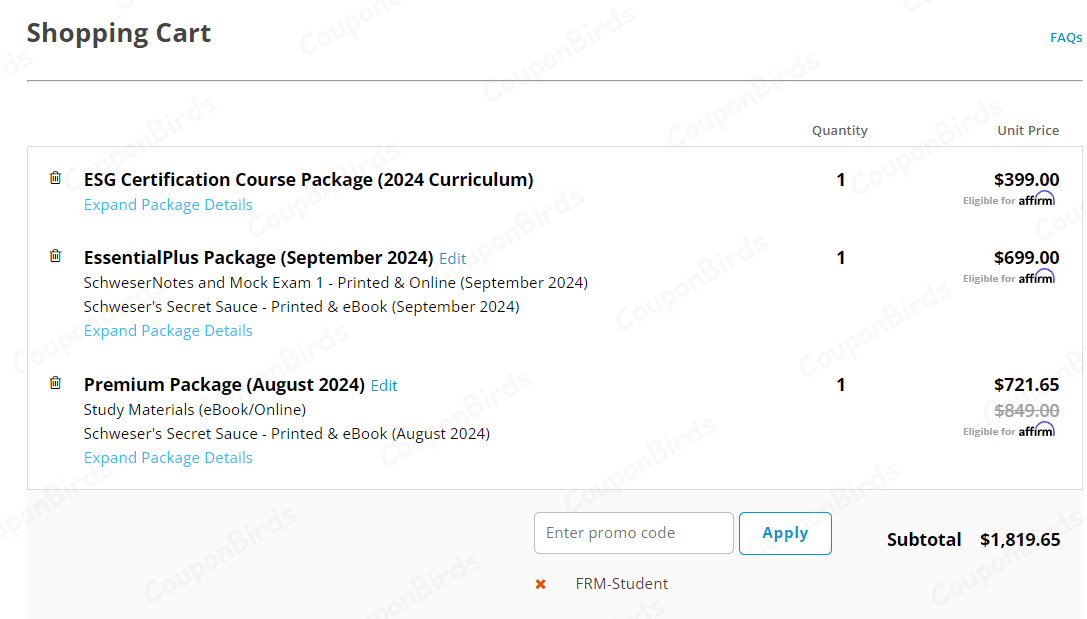The width and height of the screenshot is (1087, 619).
Task: Expand EssentialPlus Package details
Action: pyautogui.click(x=167, y=330)
